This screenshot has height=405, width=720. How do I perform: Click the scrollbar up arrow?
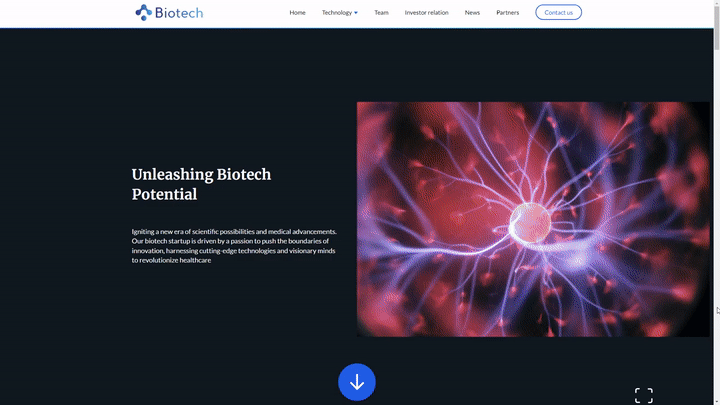pos(717,3)
